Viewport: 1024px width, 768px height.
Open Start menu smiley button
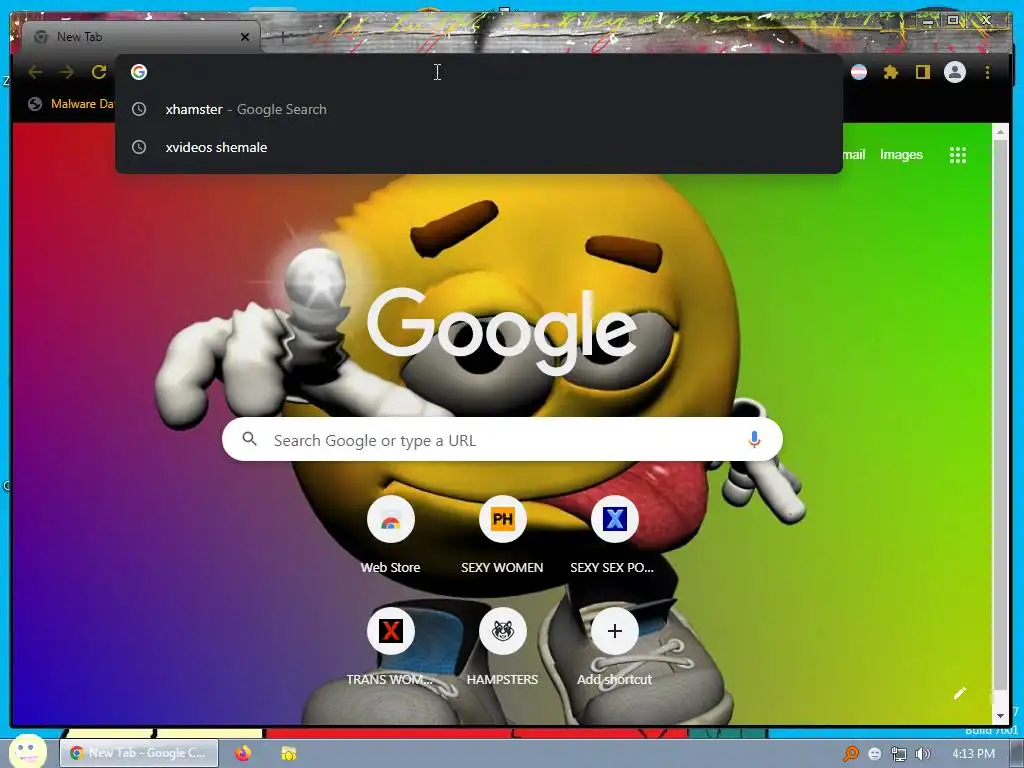27,751
